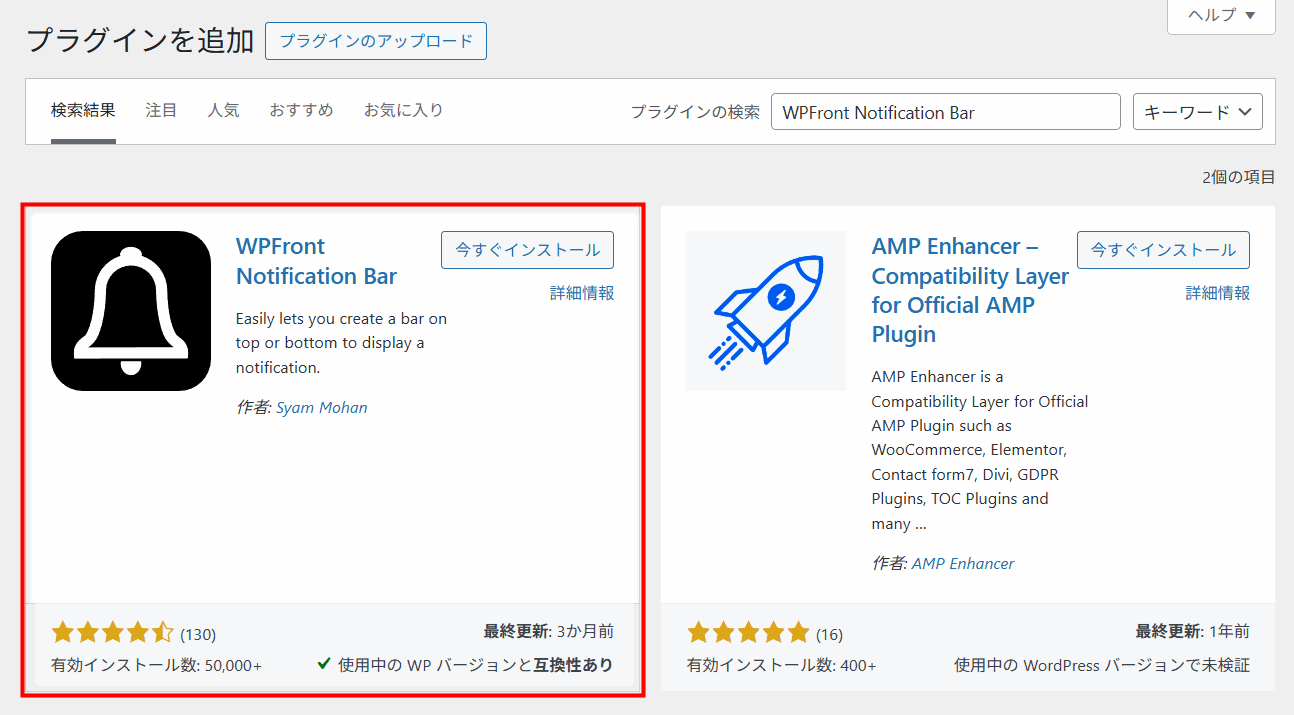1294x715 pixels.
Task: Click the 互換性あり compatibility text
Action: (x=573, y=664)
